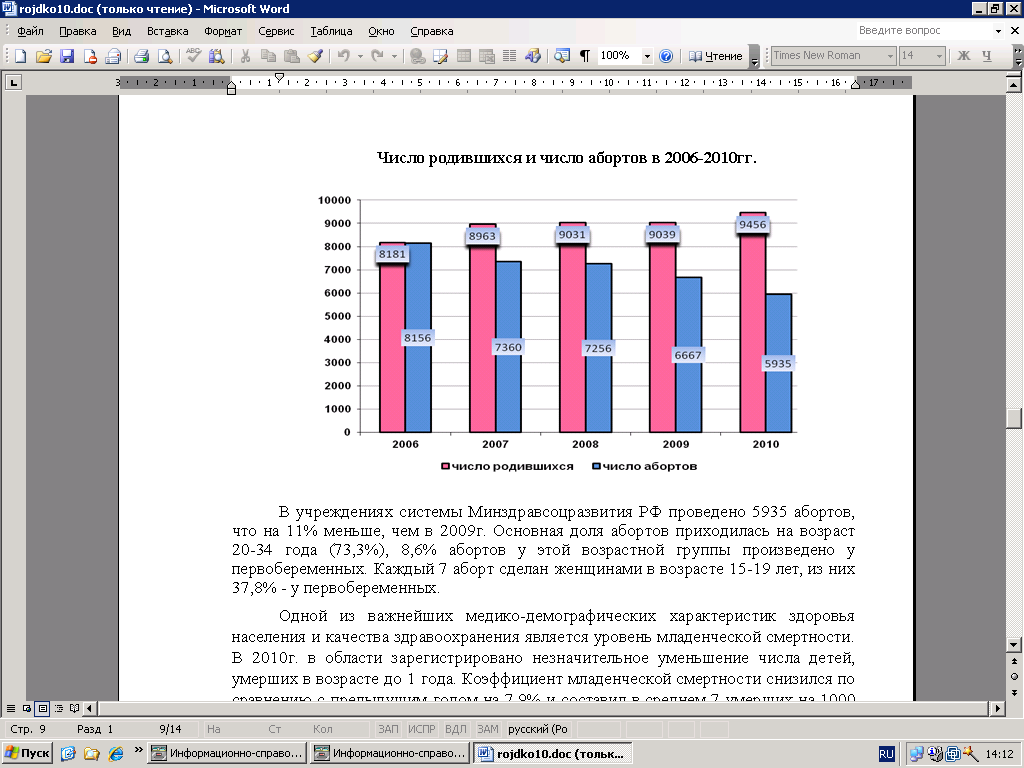Switch to Web layout view
This screenshot has width=1024, height=768.
(27, 708)
